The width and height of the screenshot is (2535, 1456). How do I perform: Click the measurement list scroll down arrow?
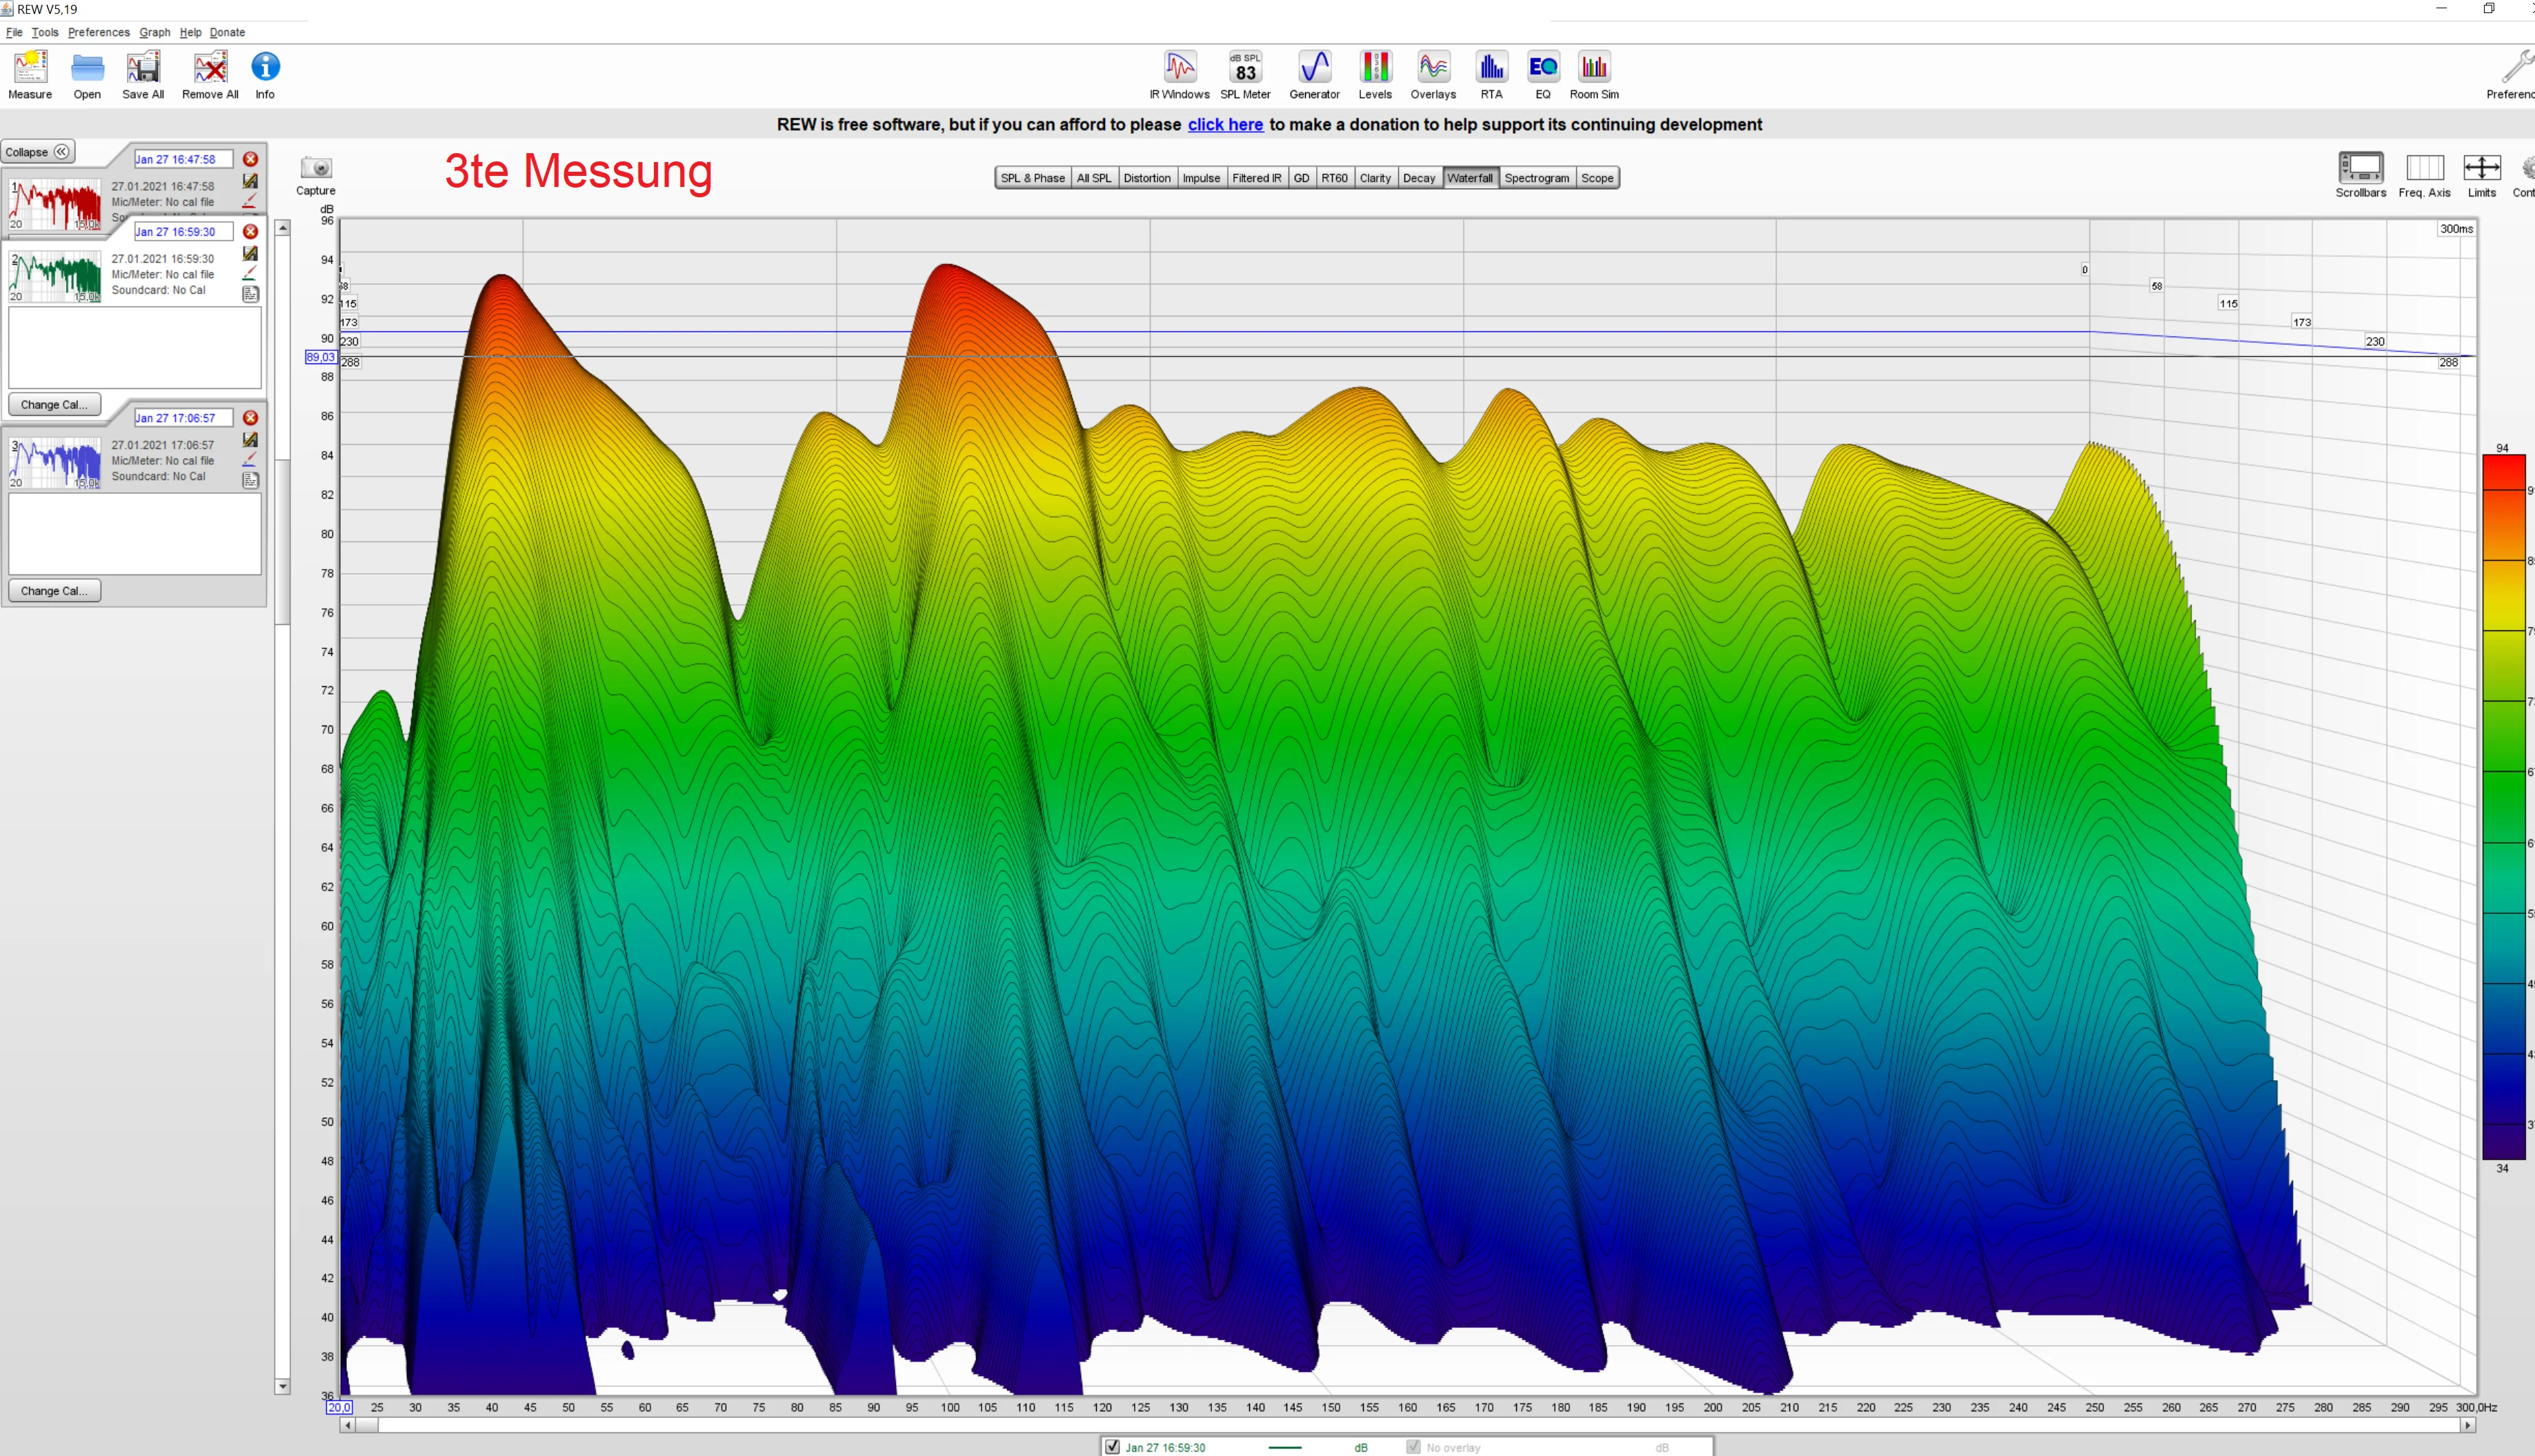click(283, 1387)
